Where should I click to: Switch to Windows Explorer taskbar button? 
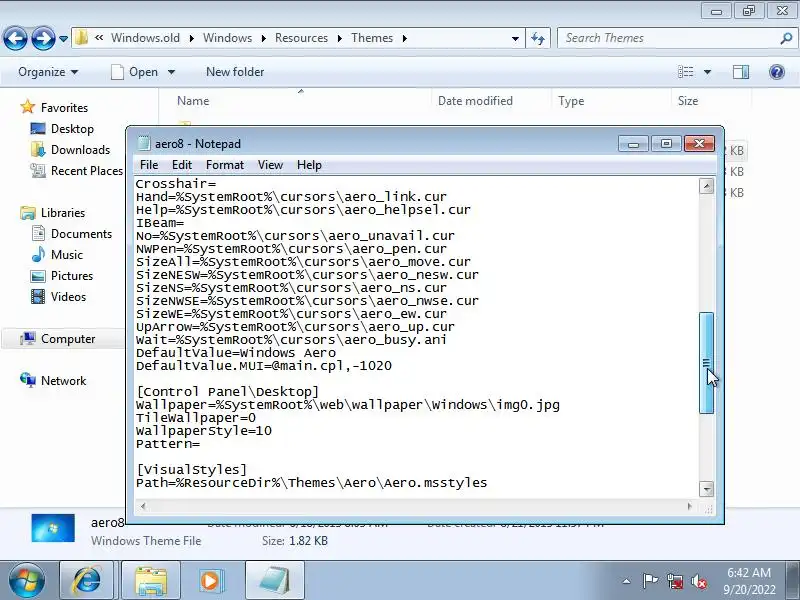[x=151, y=580]
